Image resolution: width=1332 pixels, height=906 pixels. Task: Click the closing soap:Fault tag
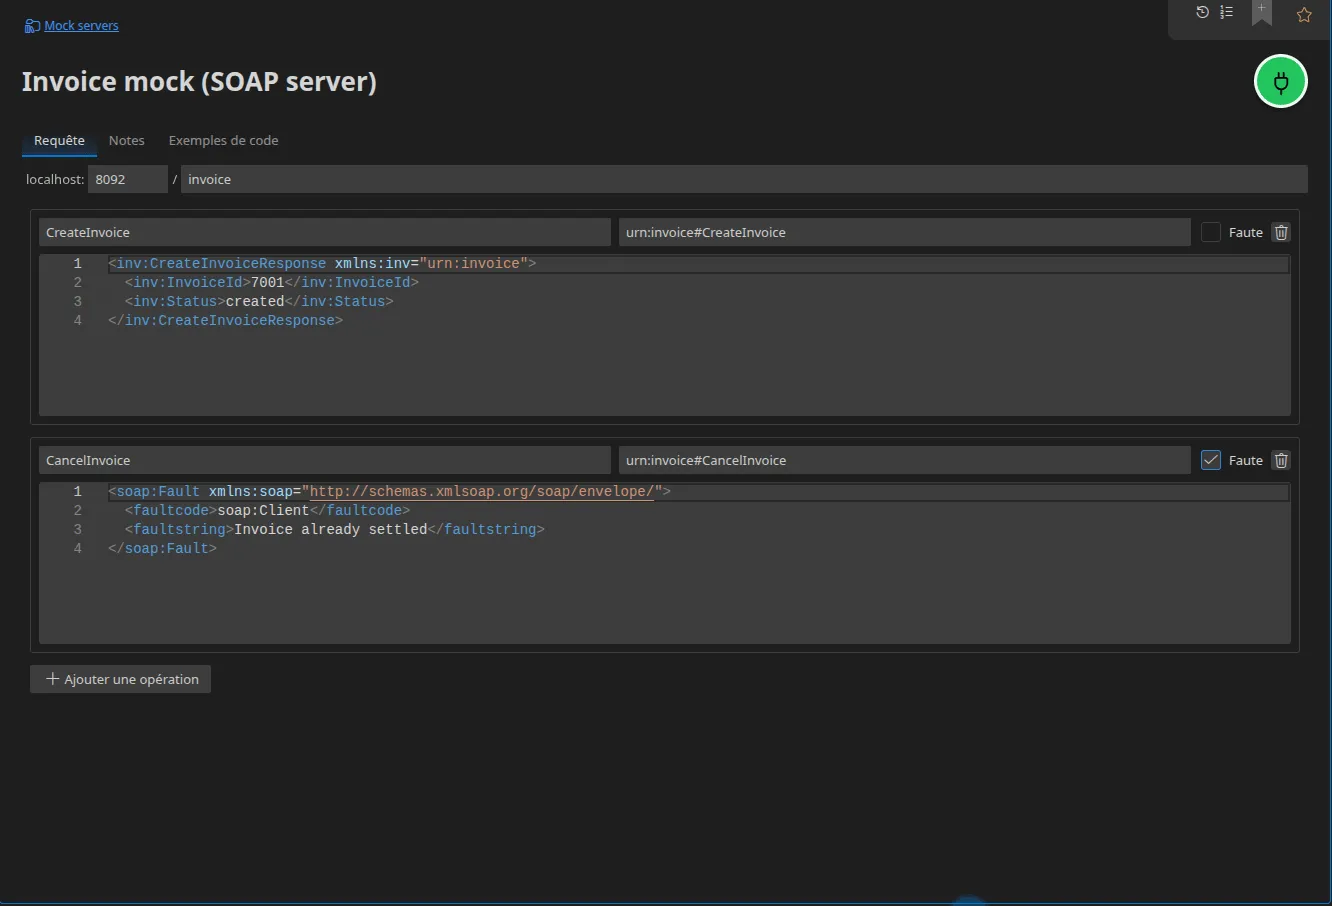(x=162, y=548)
